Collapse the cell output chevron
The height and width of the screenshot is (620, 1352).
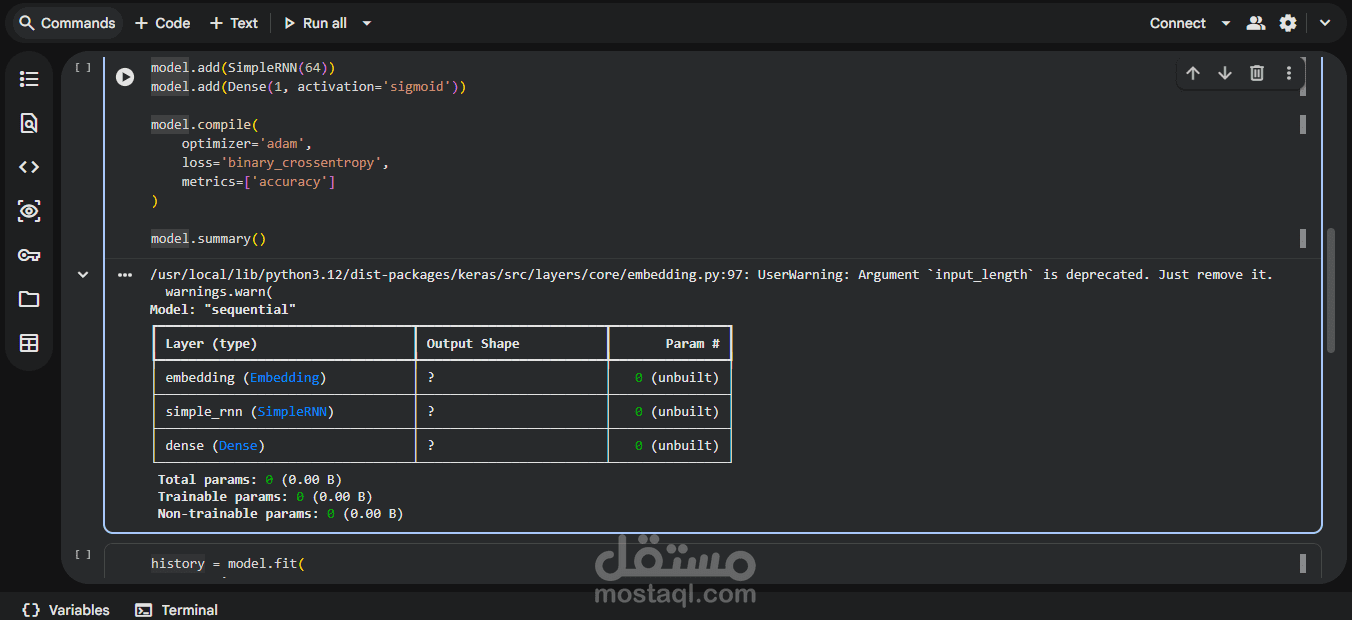[83, 274]
